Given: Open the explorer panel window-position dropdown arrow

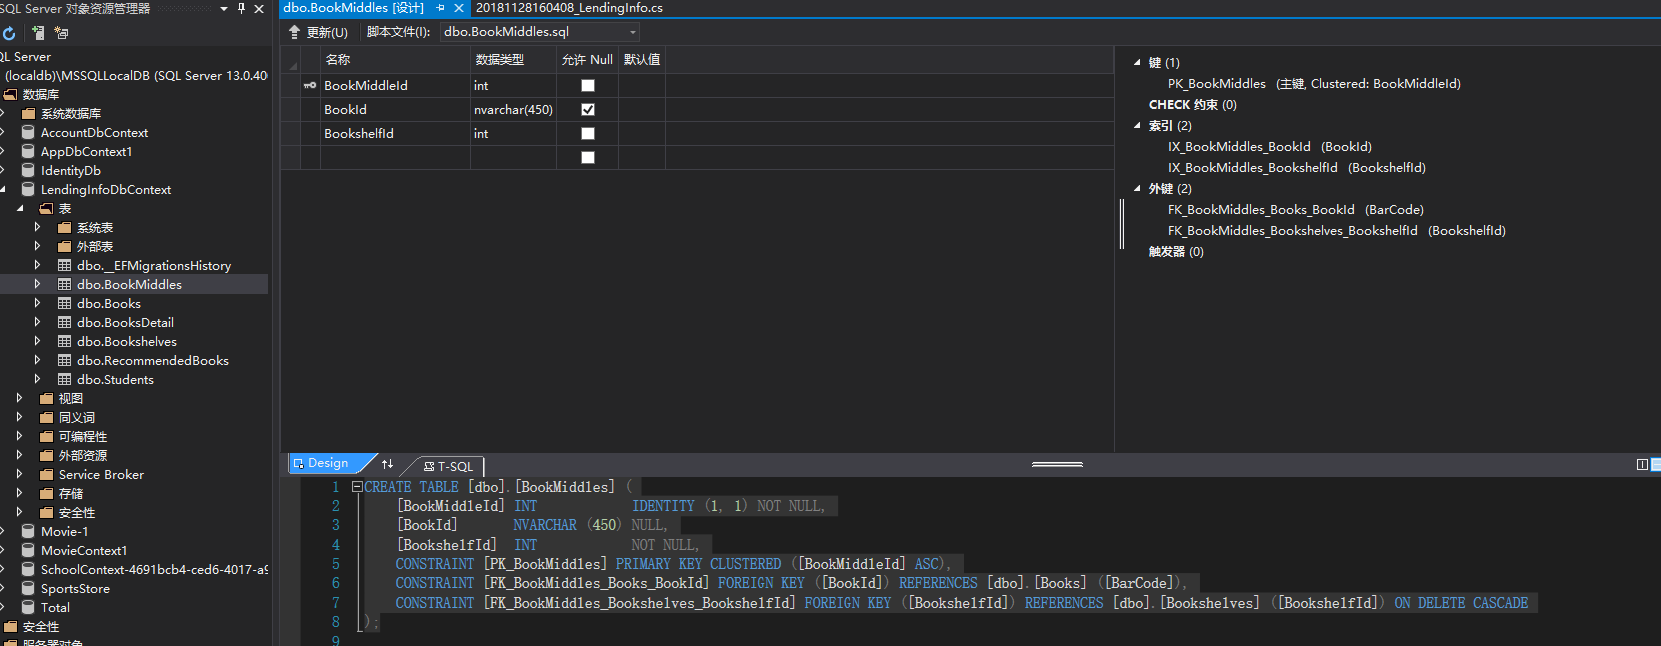Looking at the screenshot, I should [224, 9].
